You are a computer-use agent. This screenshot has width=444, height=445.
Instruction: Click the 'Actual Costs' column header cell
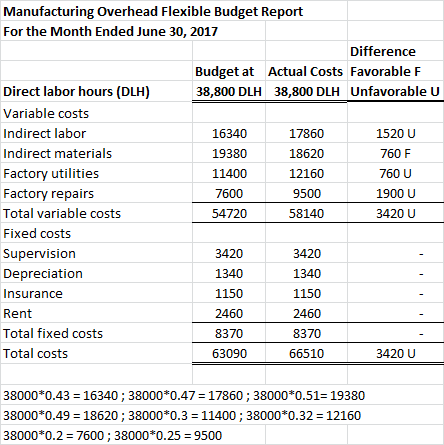coord(306,71)
